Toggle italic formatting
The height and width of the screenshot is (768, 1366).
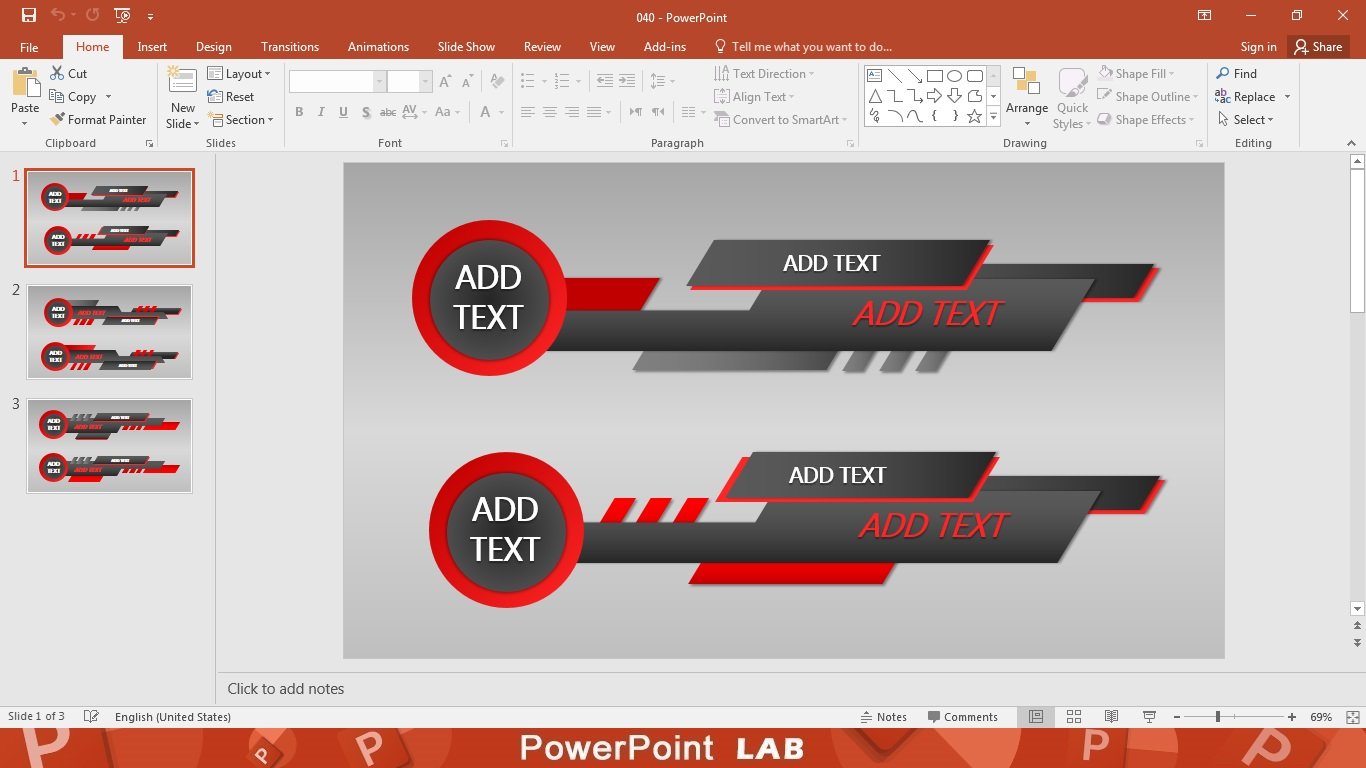tap(321, 112)
